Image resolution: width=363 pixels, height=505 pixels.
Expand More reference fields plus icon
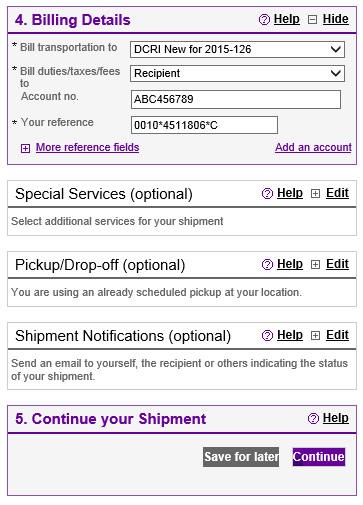pyautogui.click(x=25, y=148)
